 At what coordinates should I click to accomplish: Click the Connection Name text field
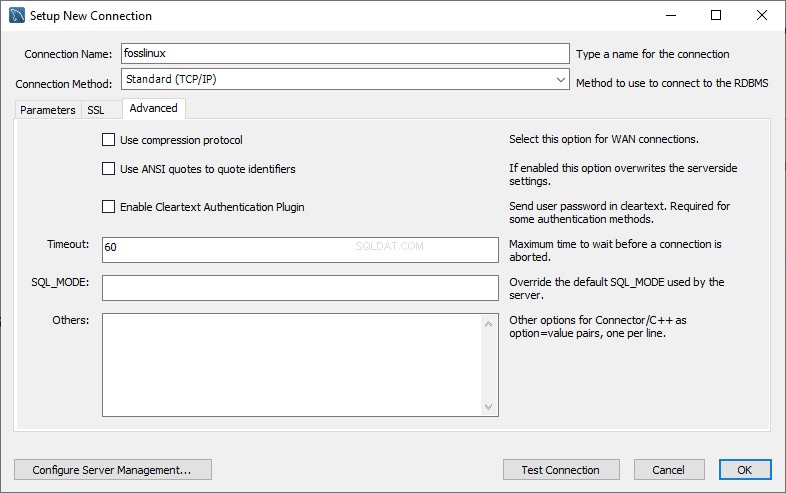(345, 53)
